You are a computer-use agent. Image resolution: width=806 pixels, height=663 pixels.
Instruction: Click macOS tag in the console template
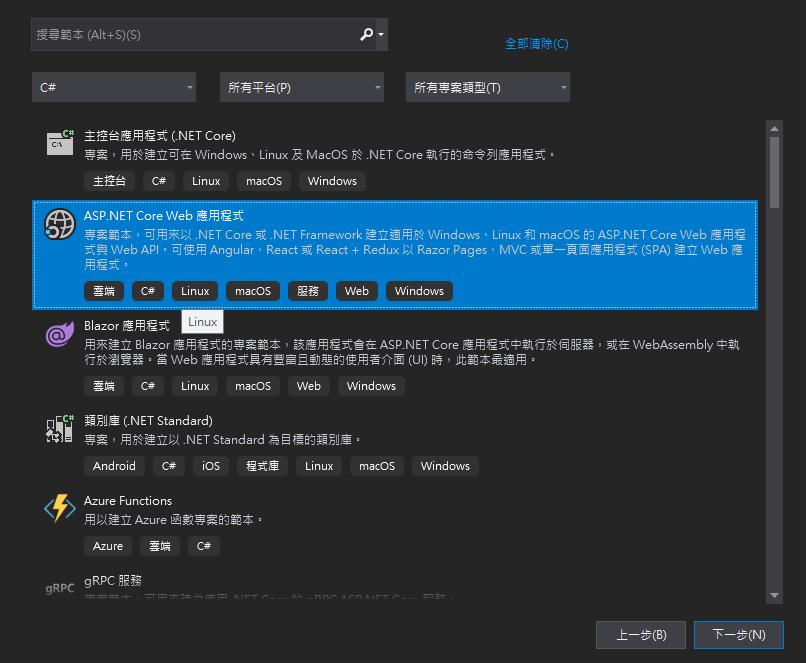click(264, 181)
